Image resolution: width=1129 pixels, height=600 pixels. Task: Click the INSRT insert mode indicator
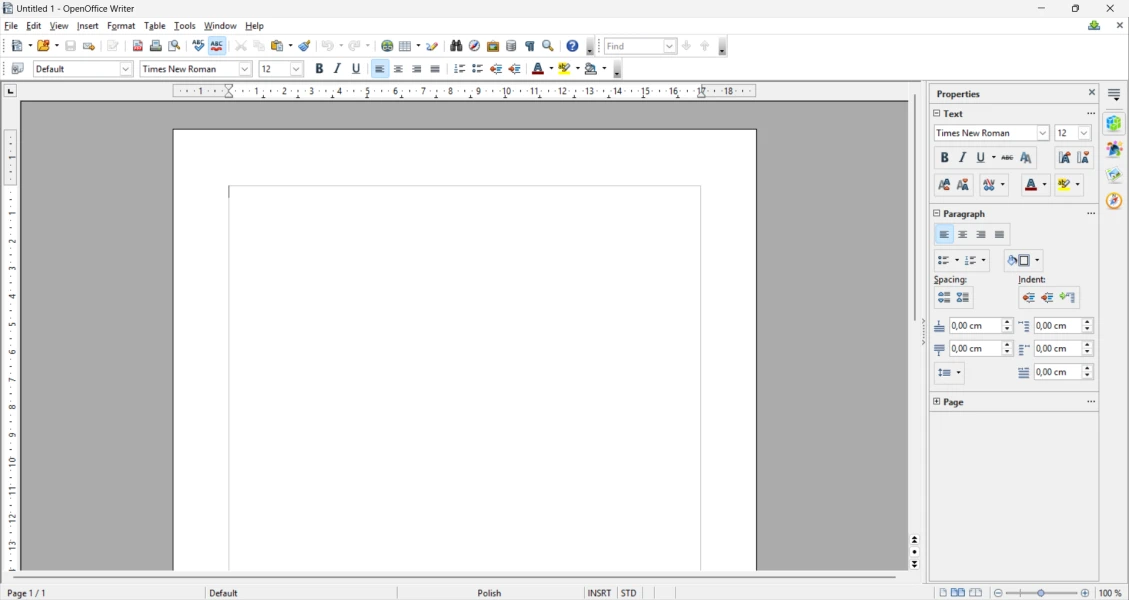pos(599,593)
